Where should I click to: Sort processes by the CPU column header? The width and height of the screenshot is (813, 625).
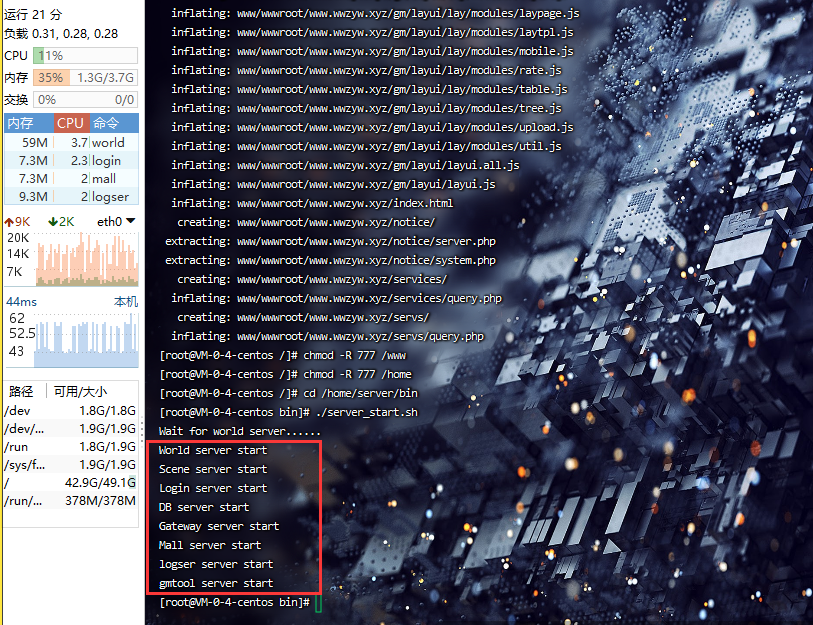pyautogui.click(x=70, y=123)
